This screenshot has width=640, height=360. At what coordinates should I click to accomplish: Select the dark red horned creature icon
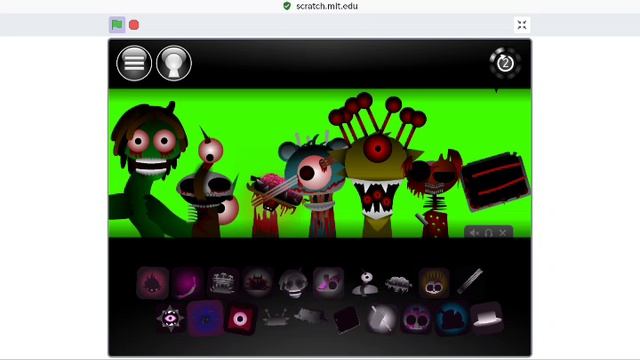[x=258, y=282]
